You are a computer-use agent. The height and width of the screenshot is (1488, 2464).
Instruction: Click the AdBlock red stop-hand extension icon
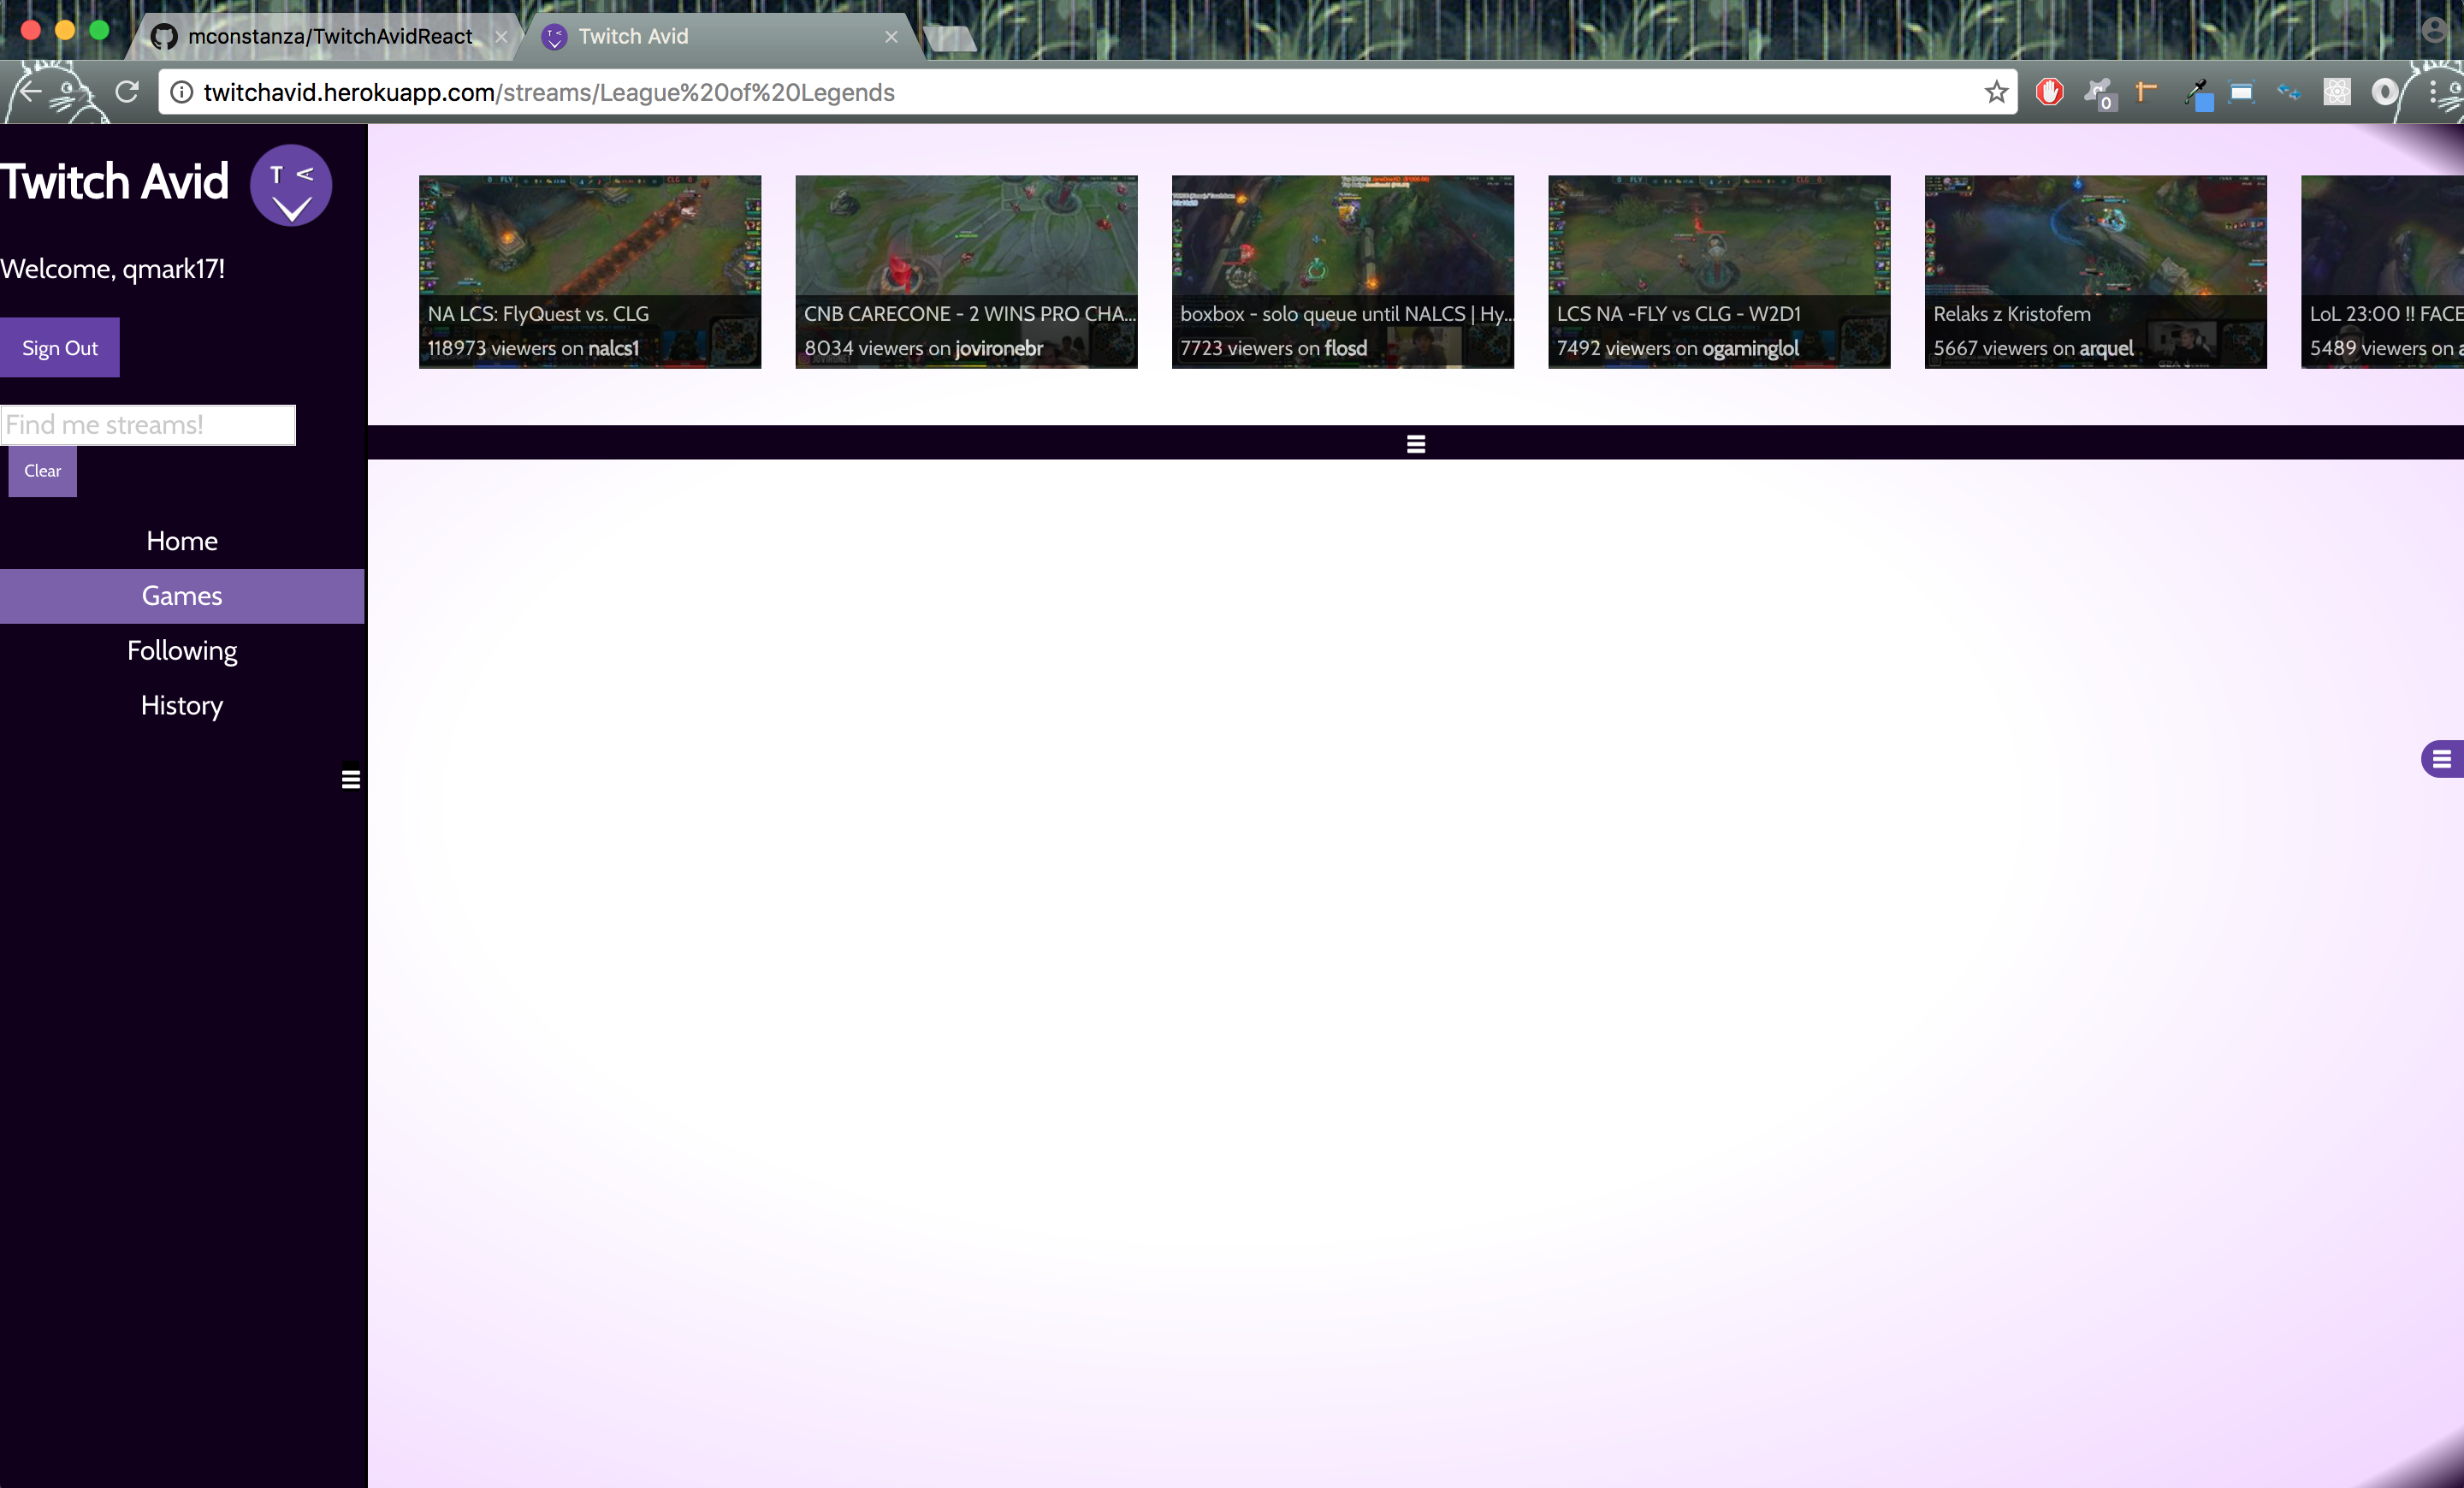2049,92
